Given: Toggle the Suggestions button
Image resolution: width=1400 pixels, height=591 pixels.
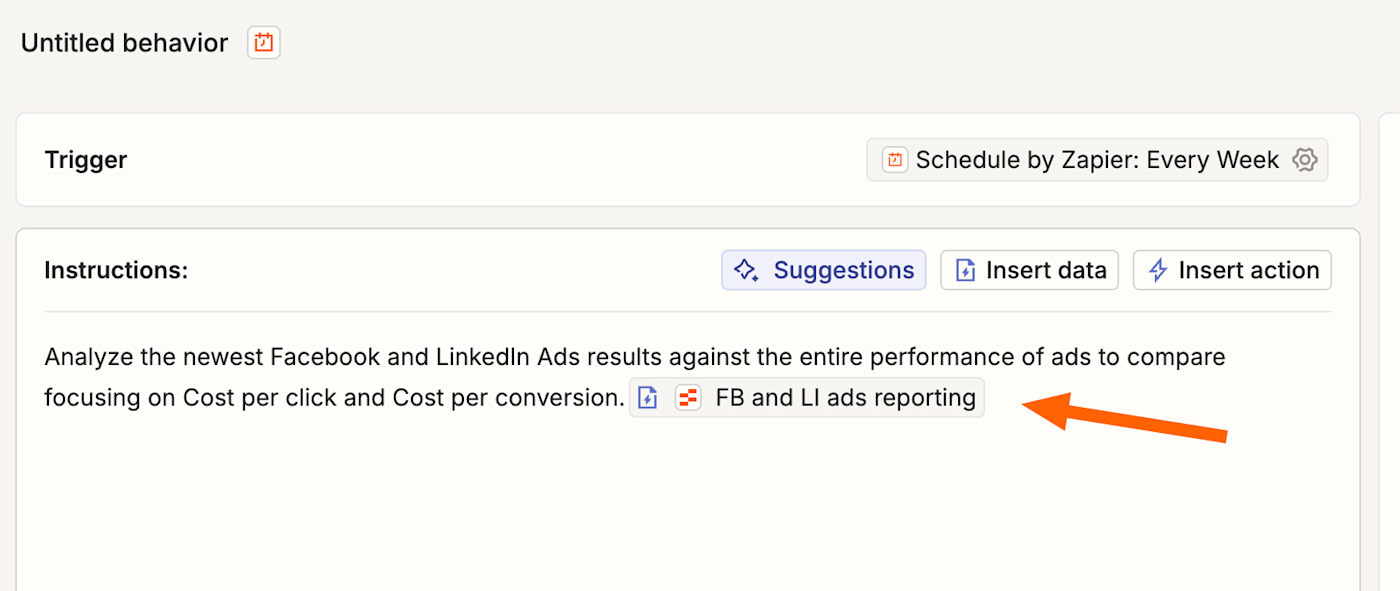Looking at the screenshot, I should (824, 270).
